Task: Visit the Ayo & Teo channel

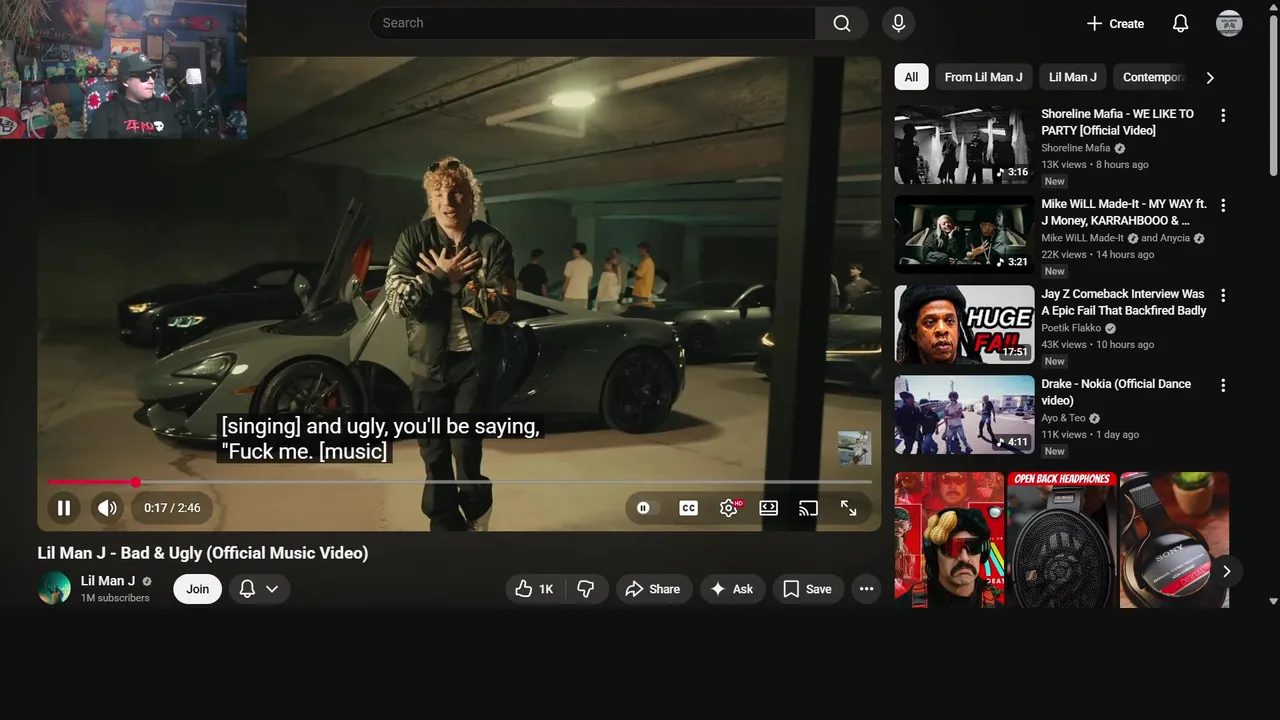Action: (1063, 418)
